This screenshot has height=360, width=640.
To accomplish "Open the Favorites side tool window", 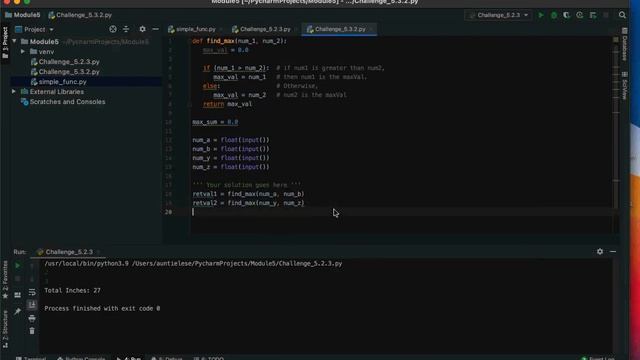I will 5,280.
